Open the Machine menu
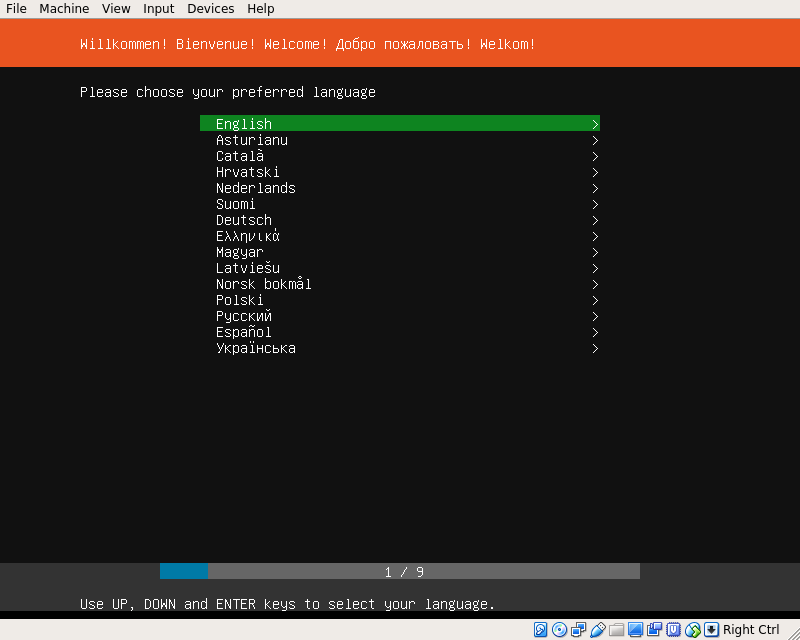This screenshot has width=800, height=640. click(x=64, y=9)
